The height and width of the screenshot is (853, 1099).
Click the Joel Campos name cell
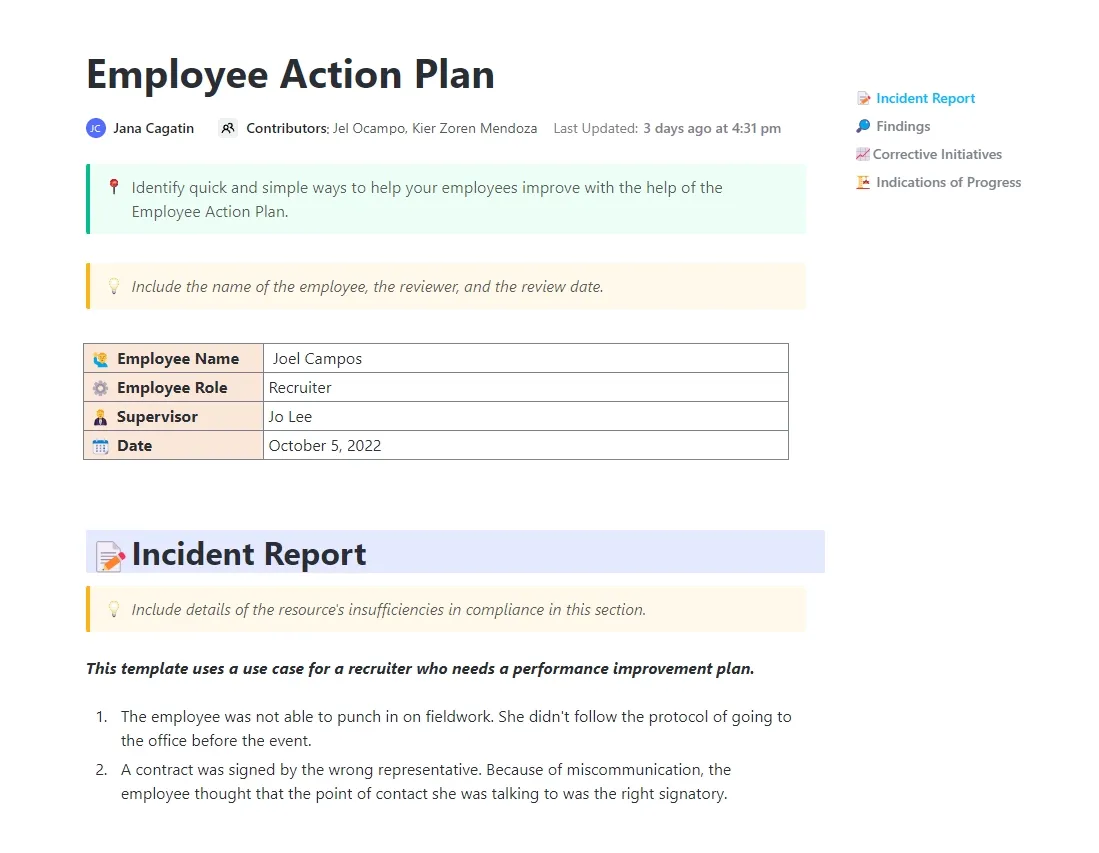[526, 358]
